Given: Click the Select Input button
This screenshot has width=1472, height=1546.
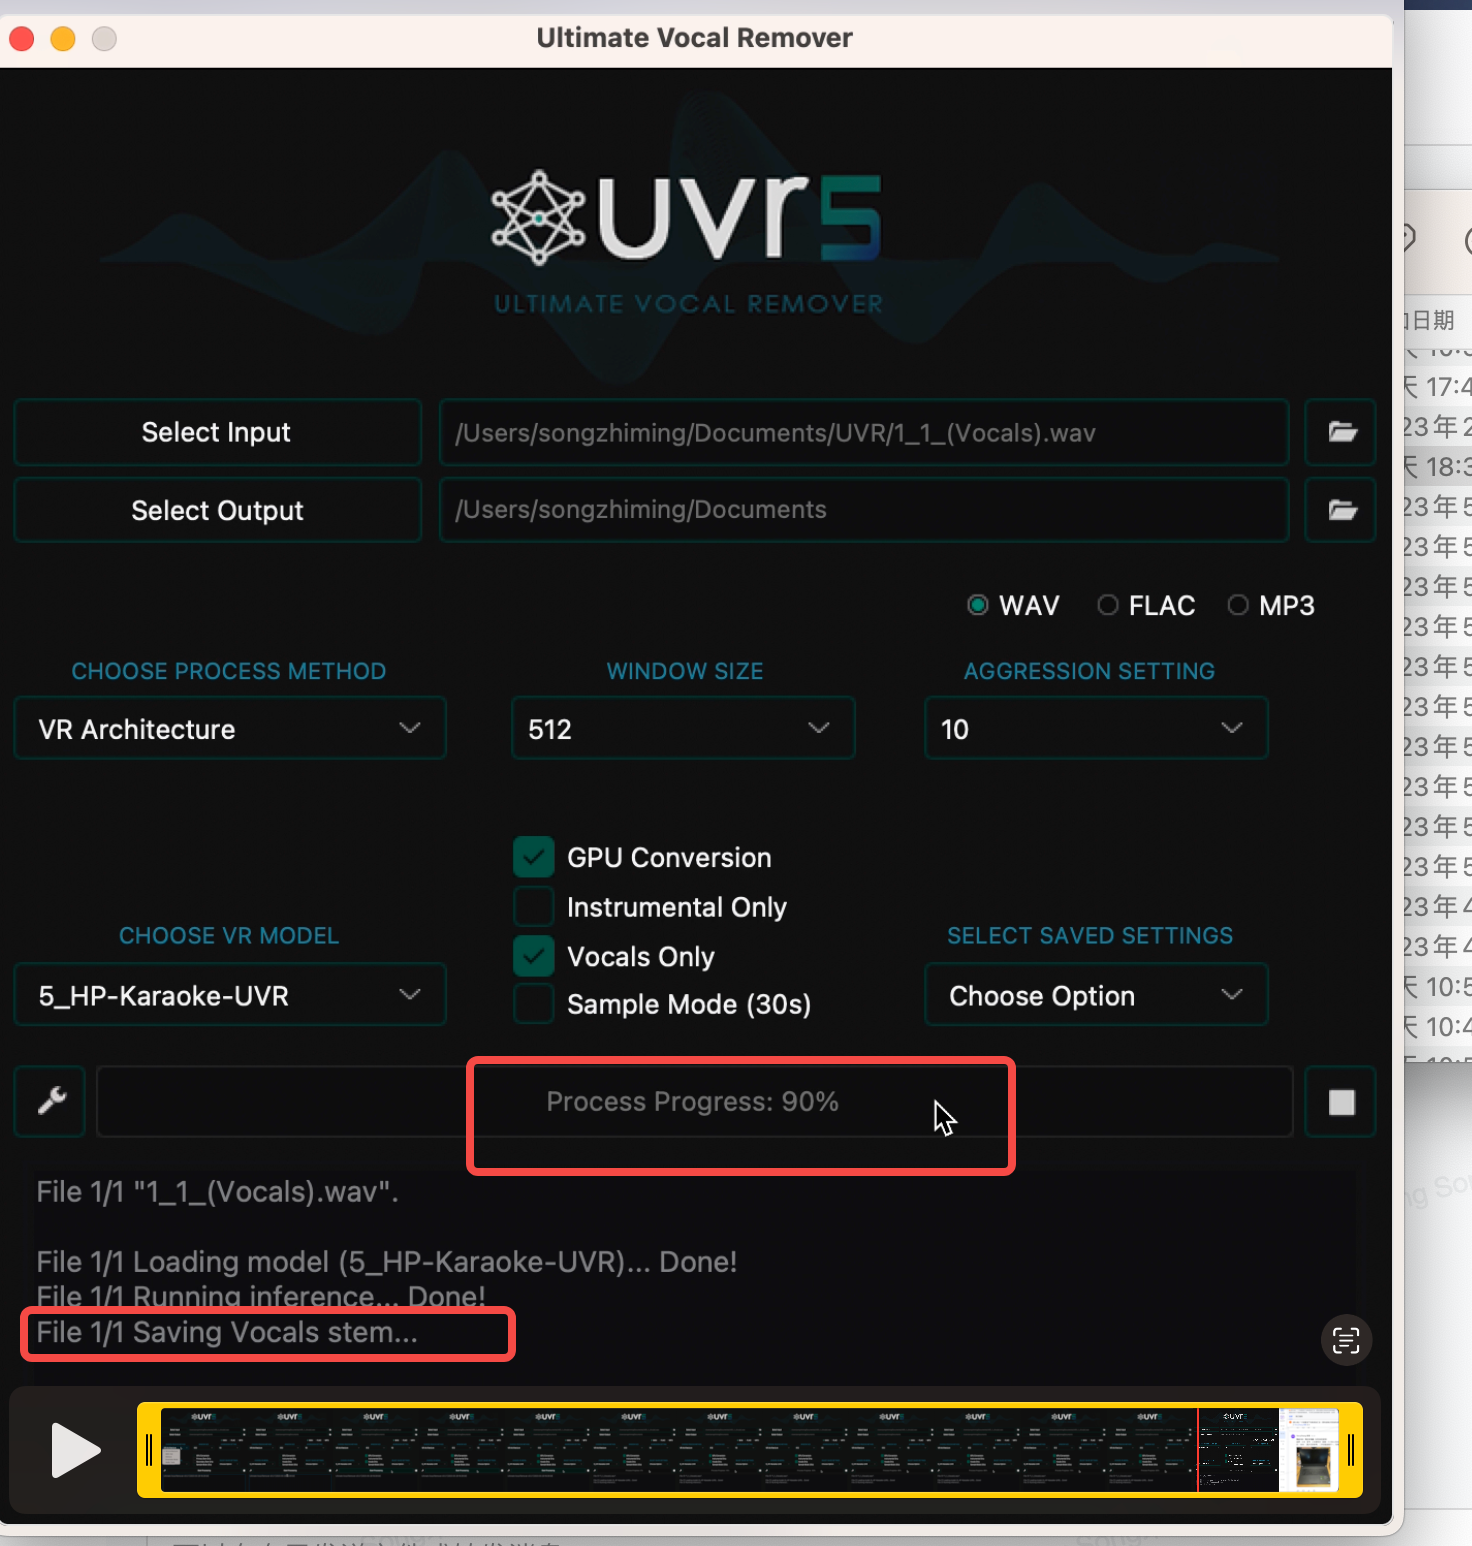Looking at the screenshot, I should click(216, 432).
